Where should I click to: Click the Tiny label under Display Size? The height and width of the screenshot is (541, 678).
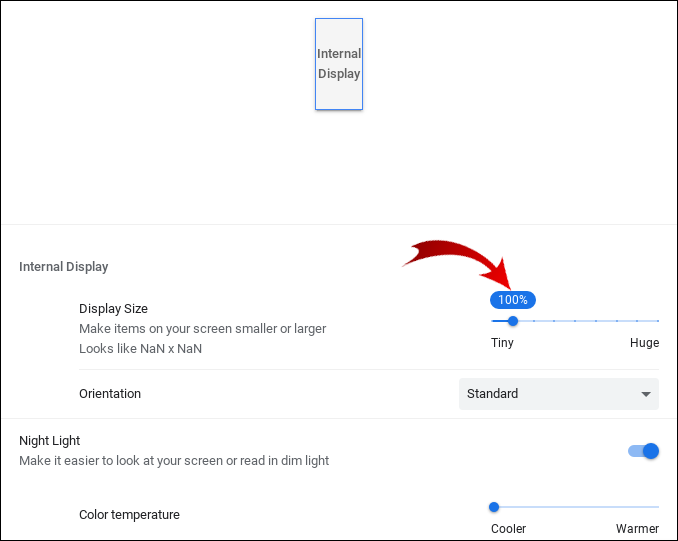point(502,343)
